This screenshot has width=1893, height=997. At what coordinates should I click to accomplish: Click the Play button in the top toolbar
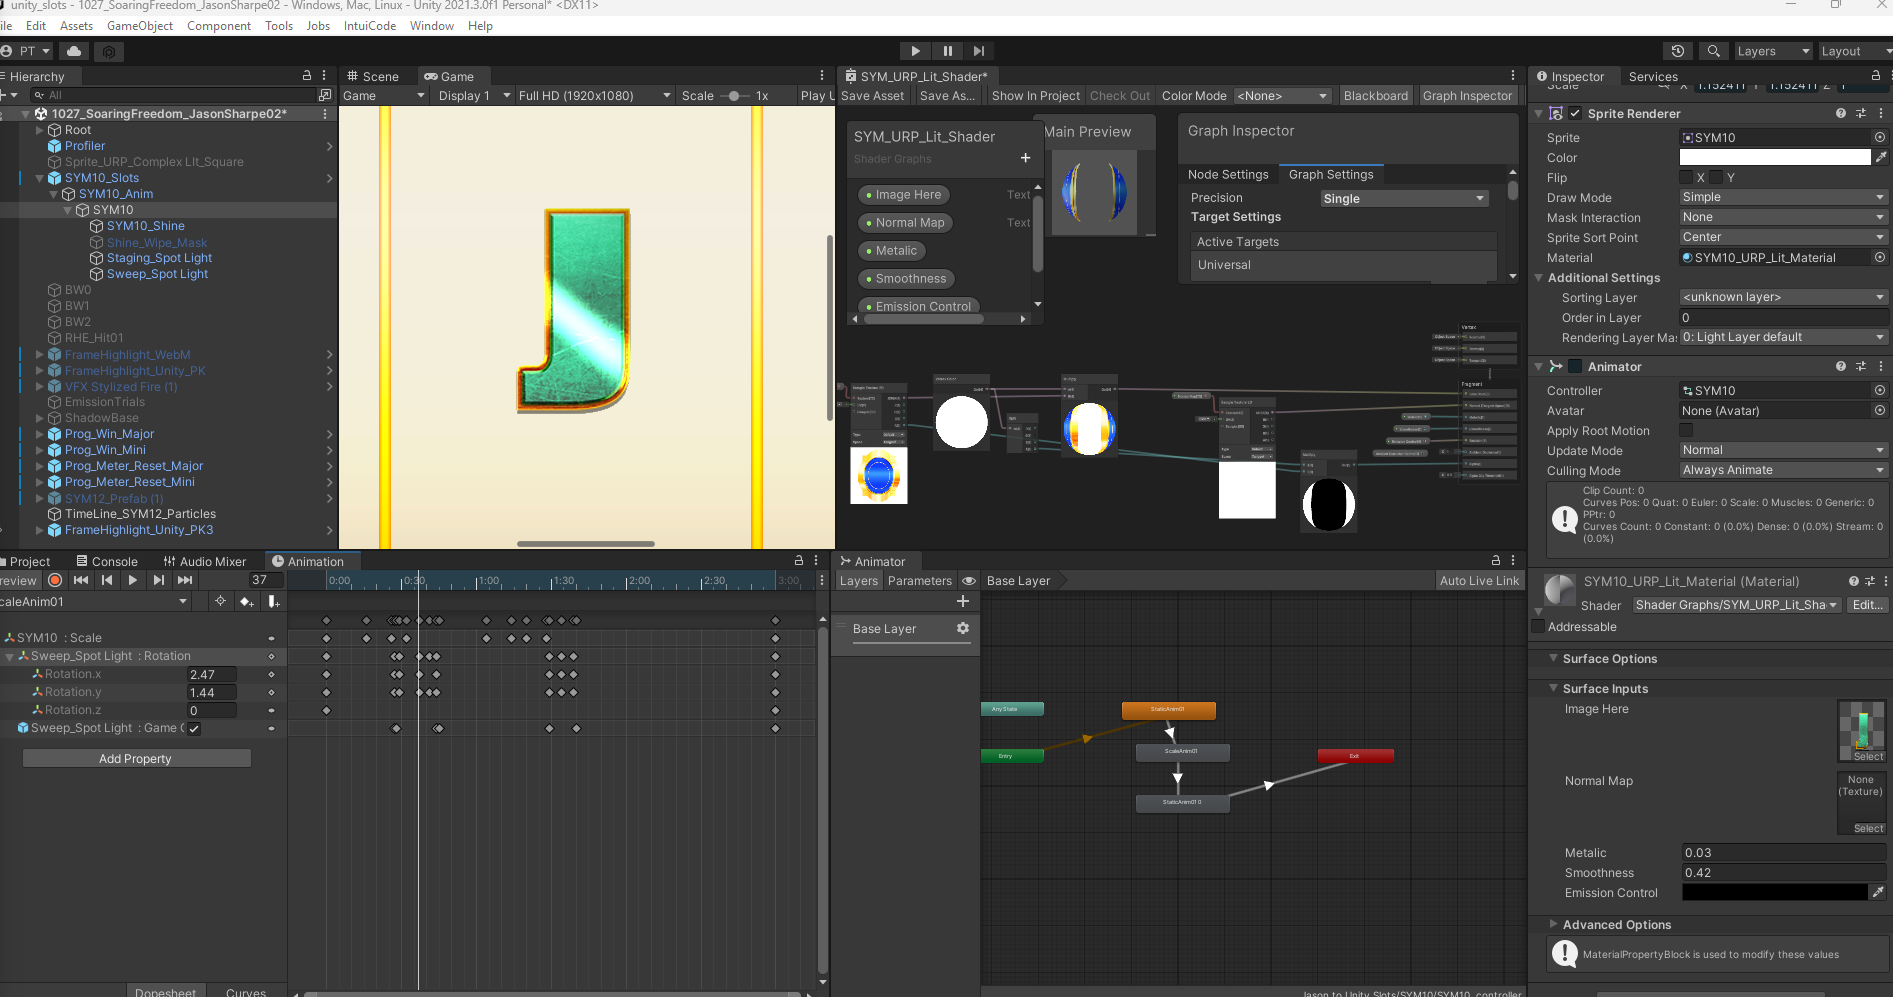pyautogui.click(x=915, y=51)
